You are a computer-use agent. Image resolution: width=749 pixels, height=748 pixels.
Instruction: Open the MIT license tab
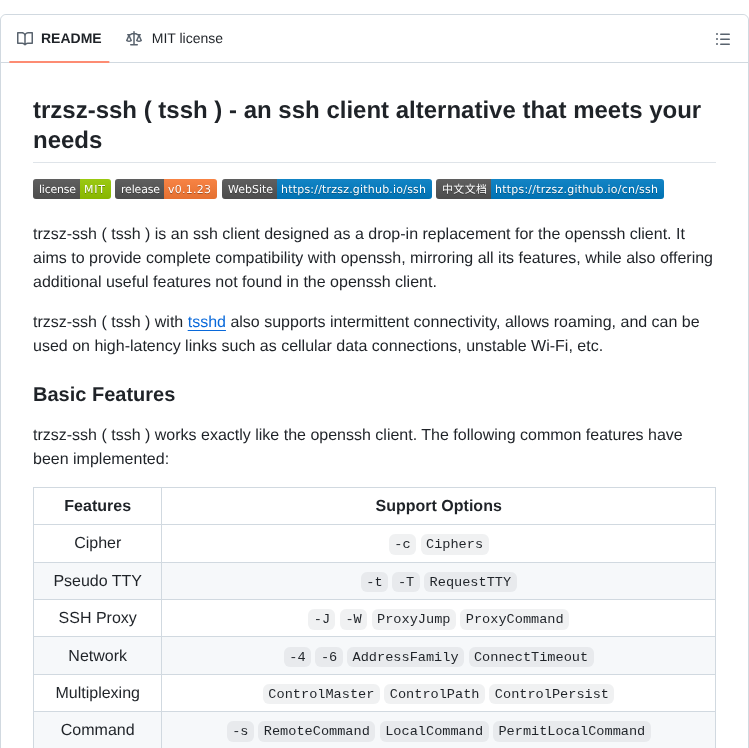[x=186, y=39]
